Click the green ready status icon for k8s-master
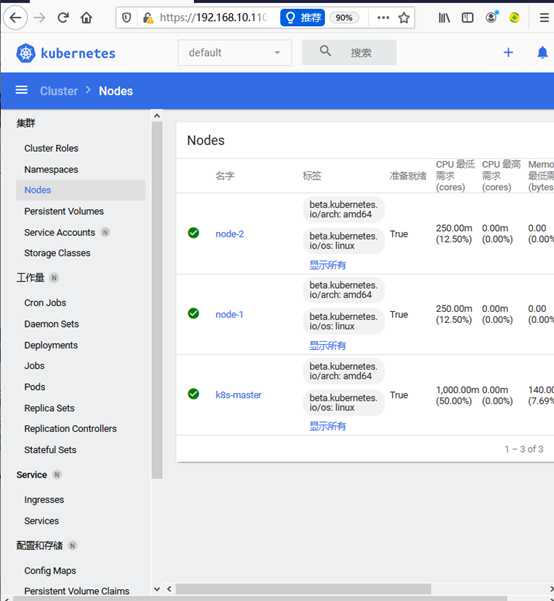The height and width of the screenshot is (601, 554). pos(194,394)
